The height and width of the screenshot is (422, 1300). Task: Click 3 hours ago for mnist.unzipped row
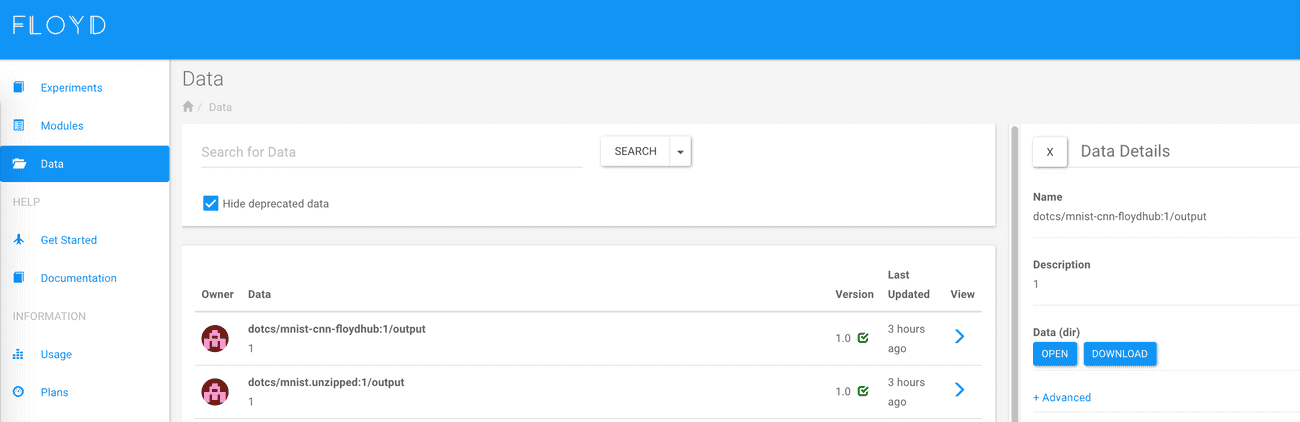[906, 392]
